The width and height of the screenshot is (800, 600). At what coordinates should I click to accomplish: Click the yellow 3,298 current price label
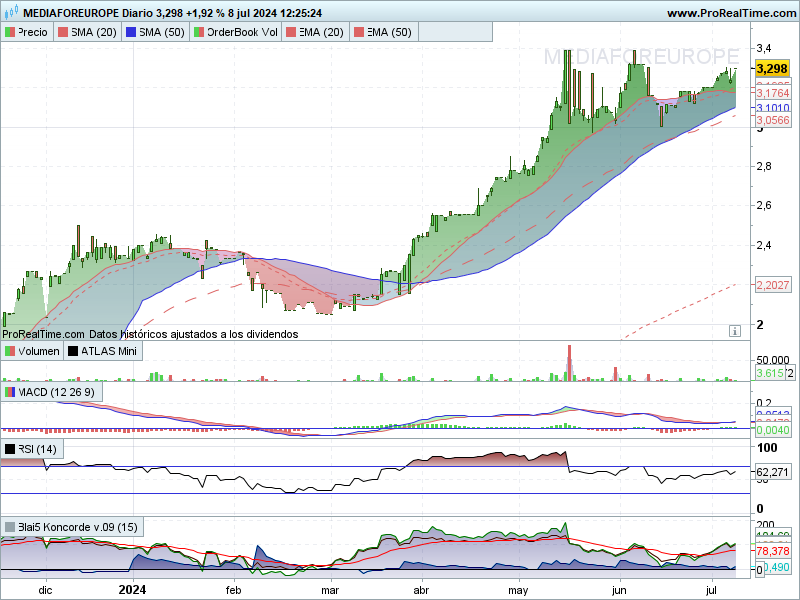[x=772, y=69]
